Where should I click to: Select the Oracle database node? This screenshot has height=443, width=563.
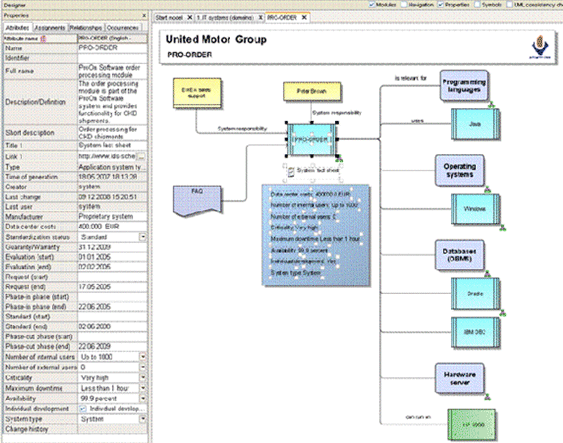475,294
